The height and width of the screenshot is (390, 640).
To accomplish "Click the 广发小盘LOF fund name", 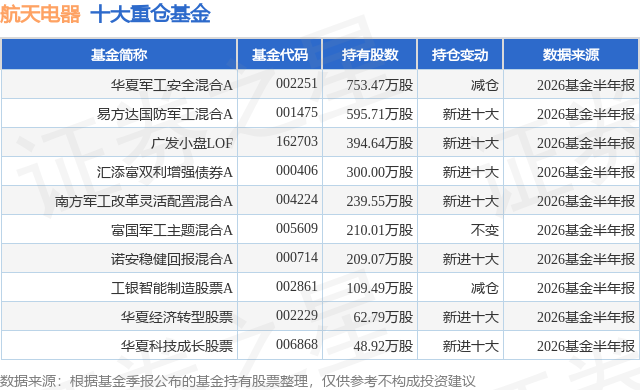I will [192, 143].
